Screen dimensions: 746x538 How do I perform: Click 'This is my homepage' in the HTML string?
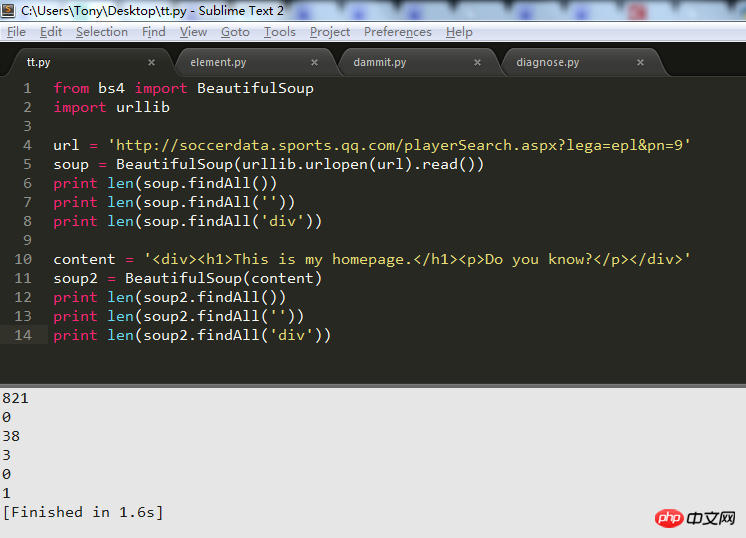pos(323,259)
